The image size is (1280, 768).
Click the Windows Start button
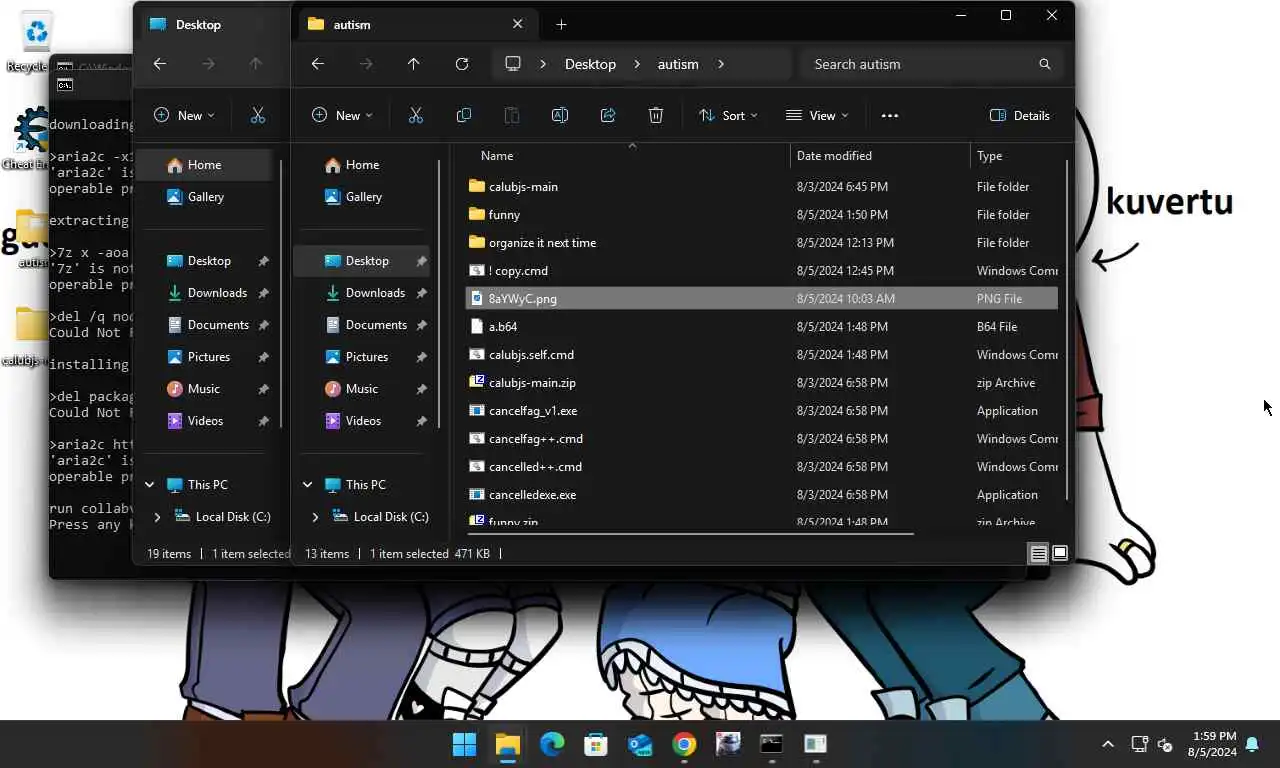pyautogui.click(x=464, y=744)
